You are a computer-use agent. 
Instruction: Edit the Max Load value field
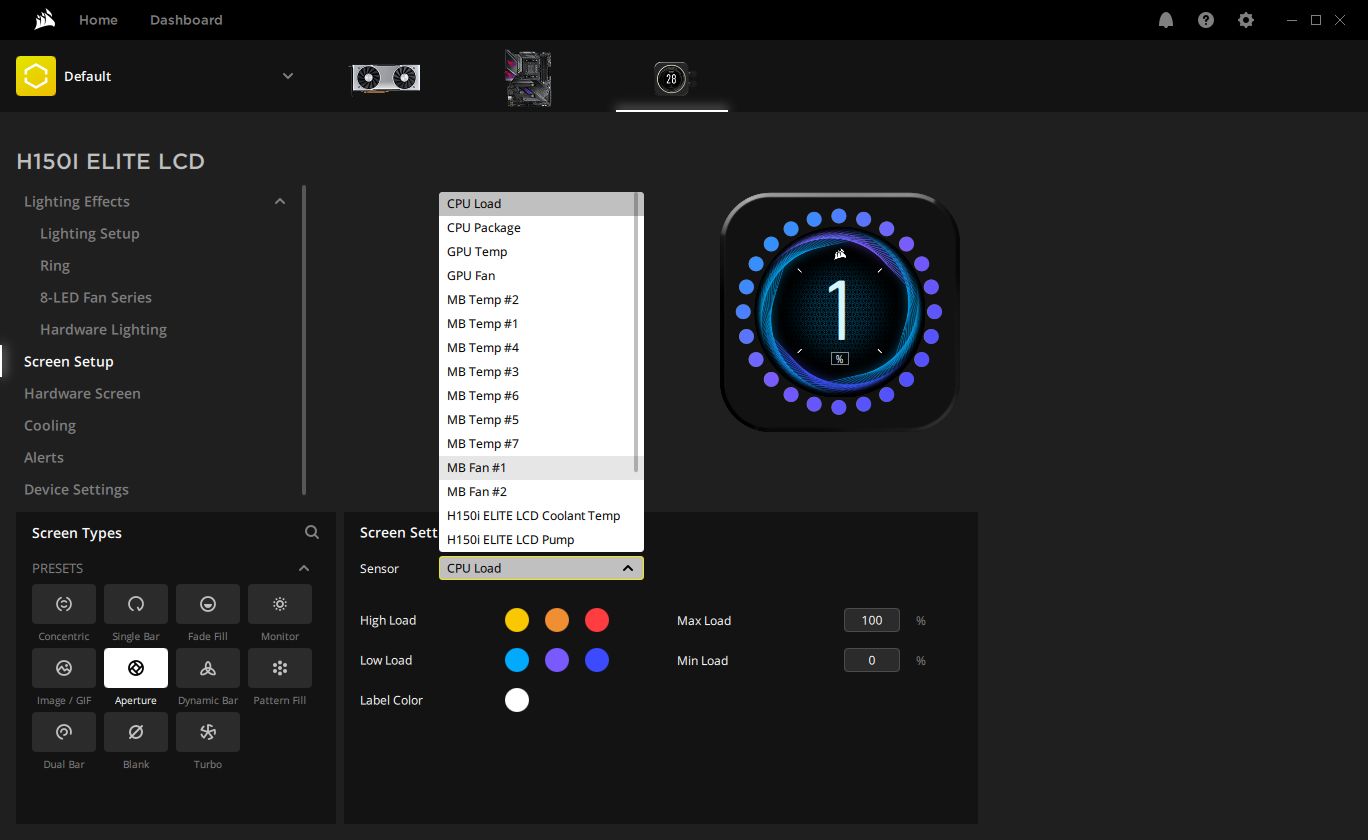(x=872, y=620)
